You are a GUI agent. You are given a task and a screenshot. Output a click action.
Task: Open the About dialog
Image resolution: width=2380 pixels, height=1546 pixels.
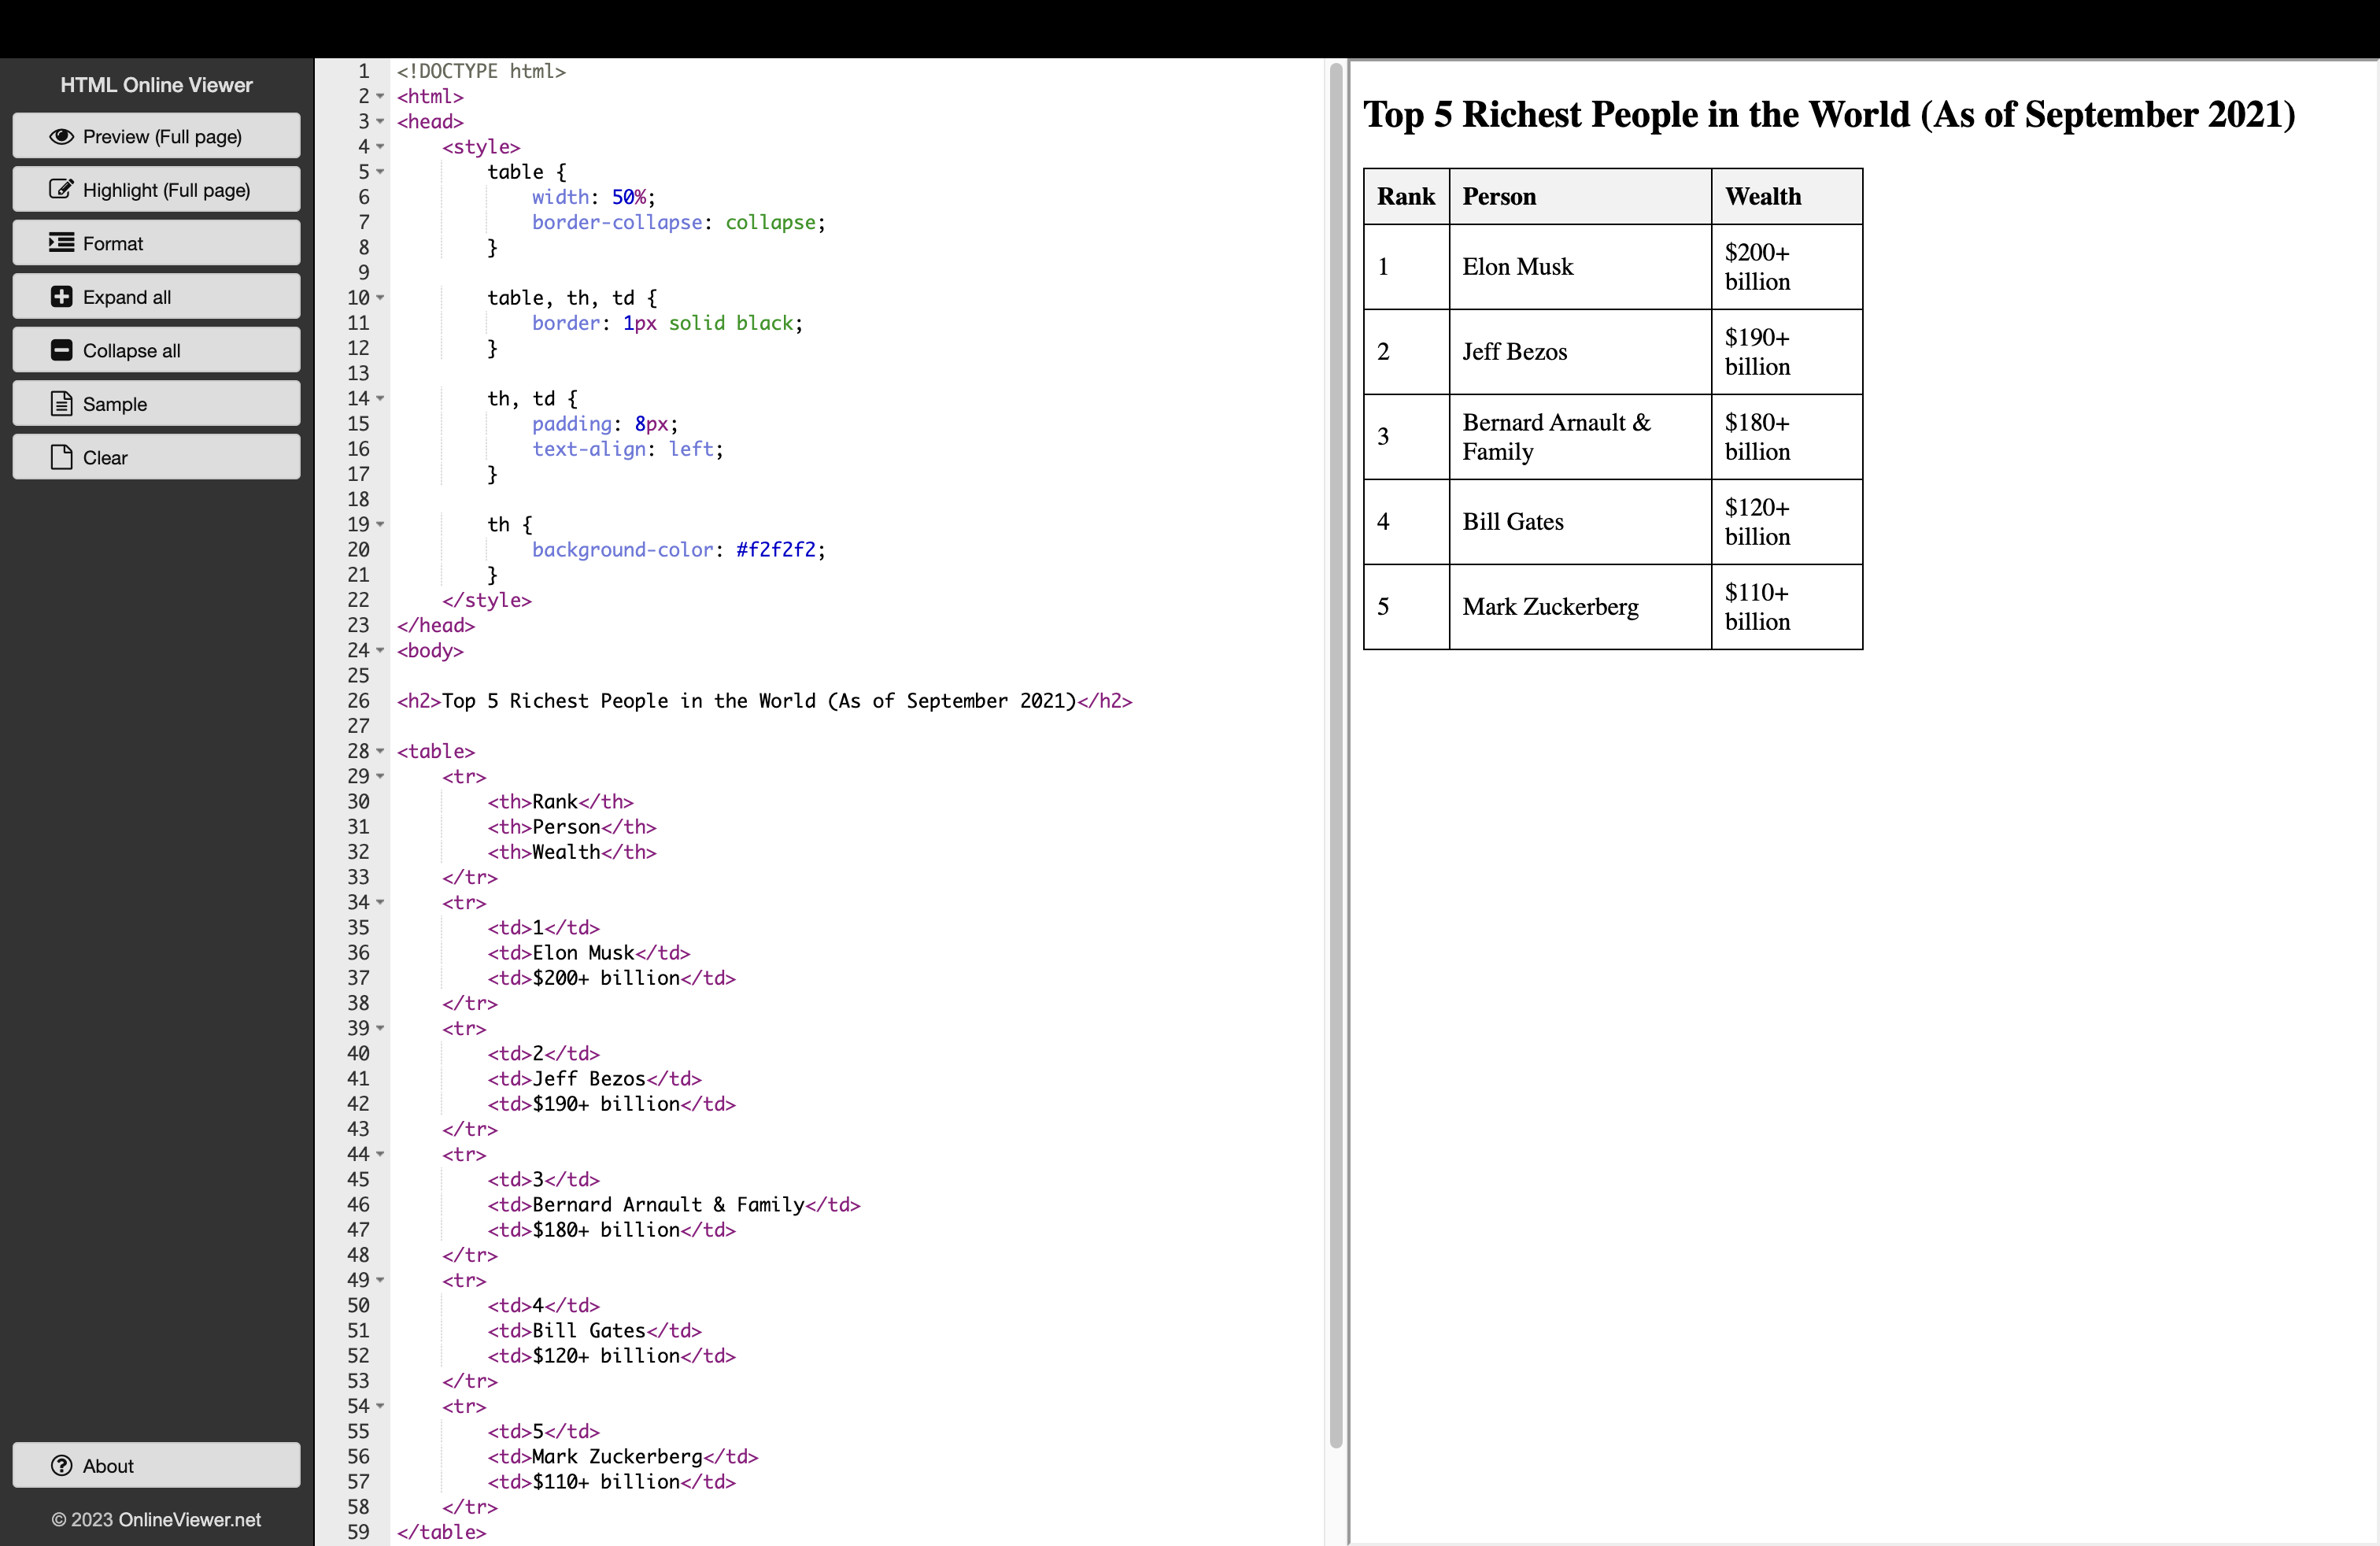point(156,1465)
